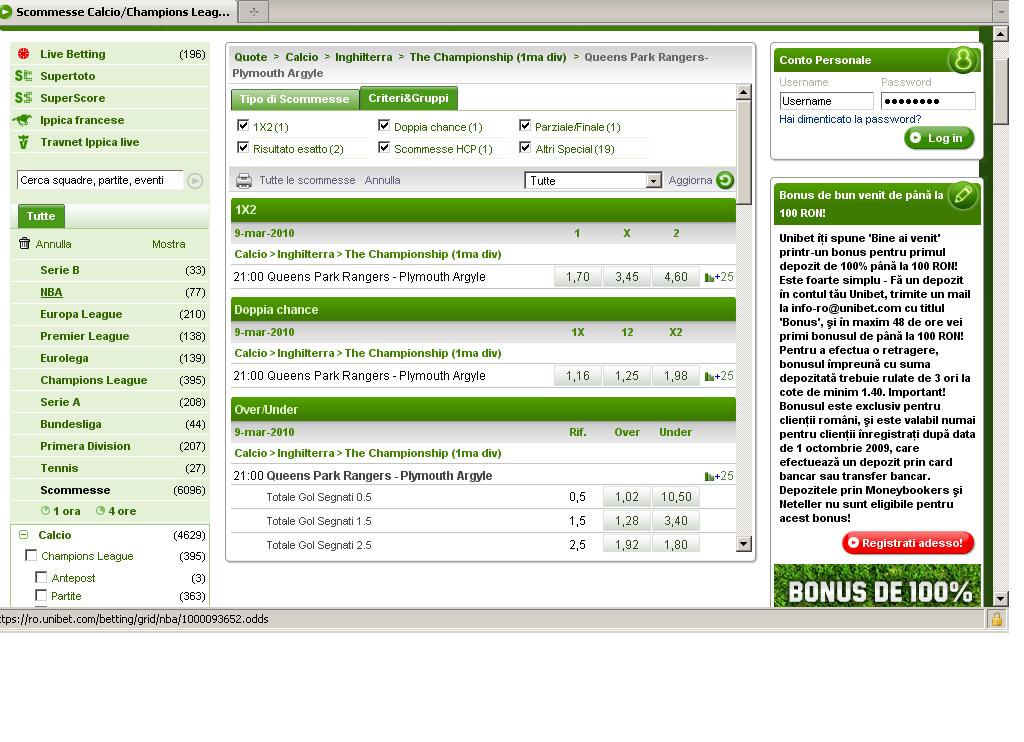Select the 1X double chance odds 1,16
1024x742 pixels.
click(x=577, y=376)
